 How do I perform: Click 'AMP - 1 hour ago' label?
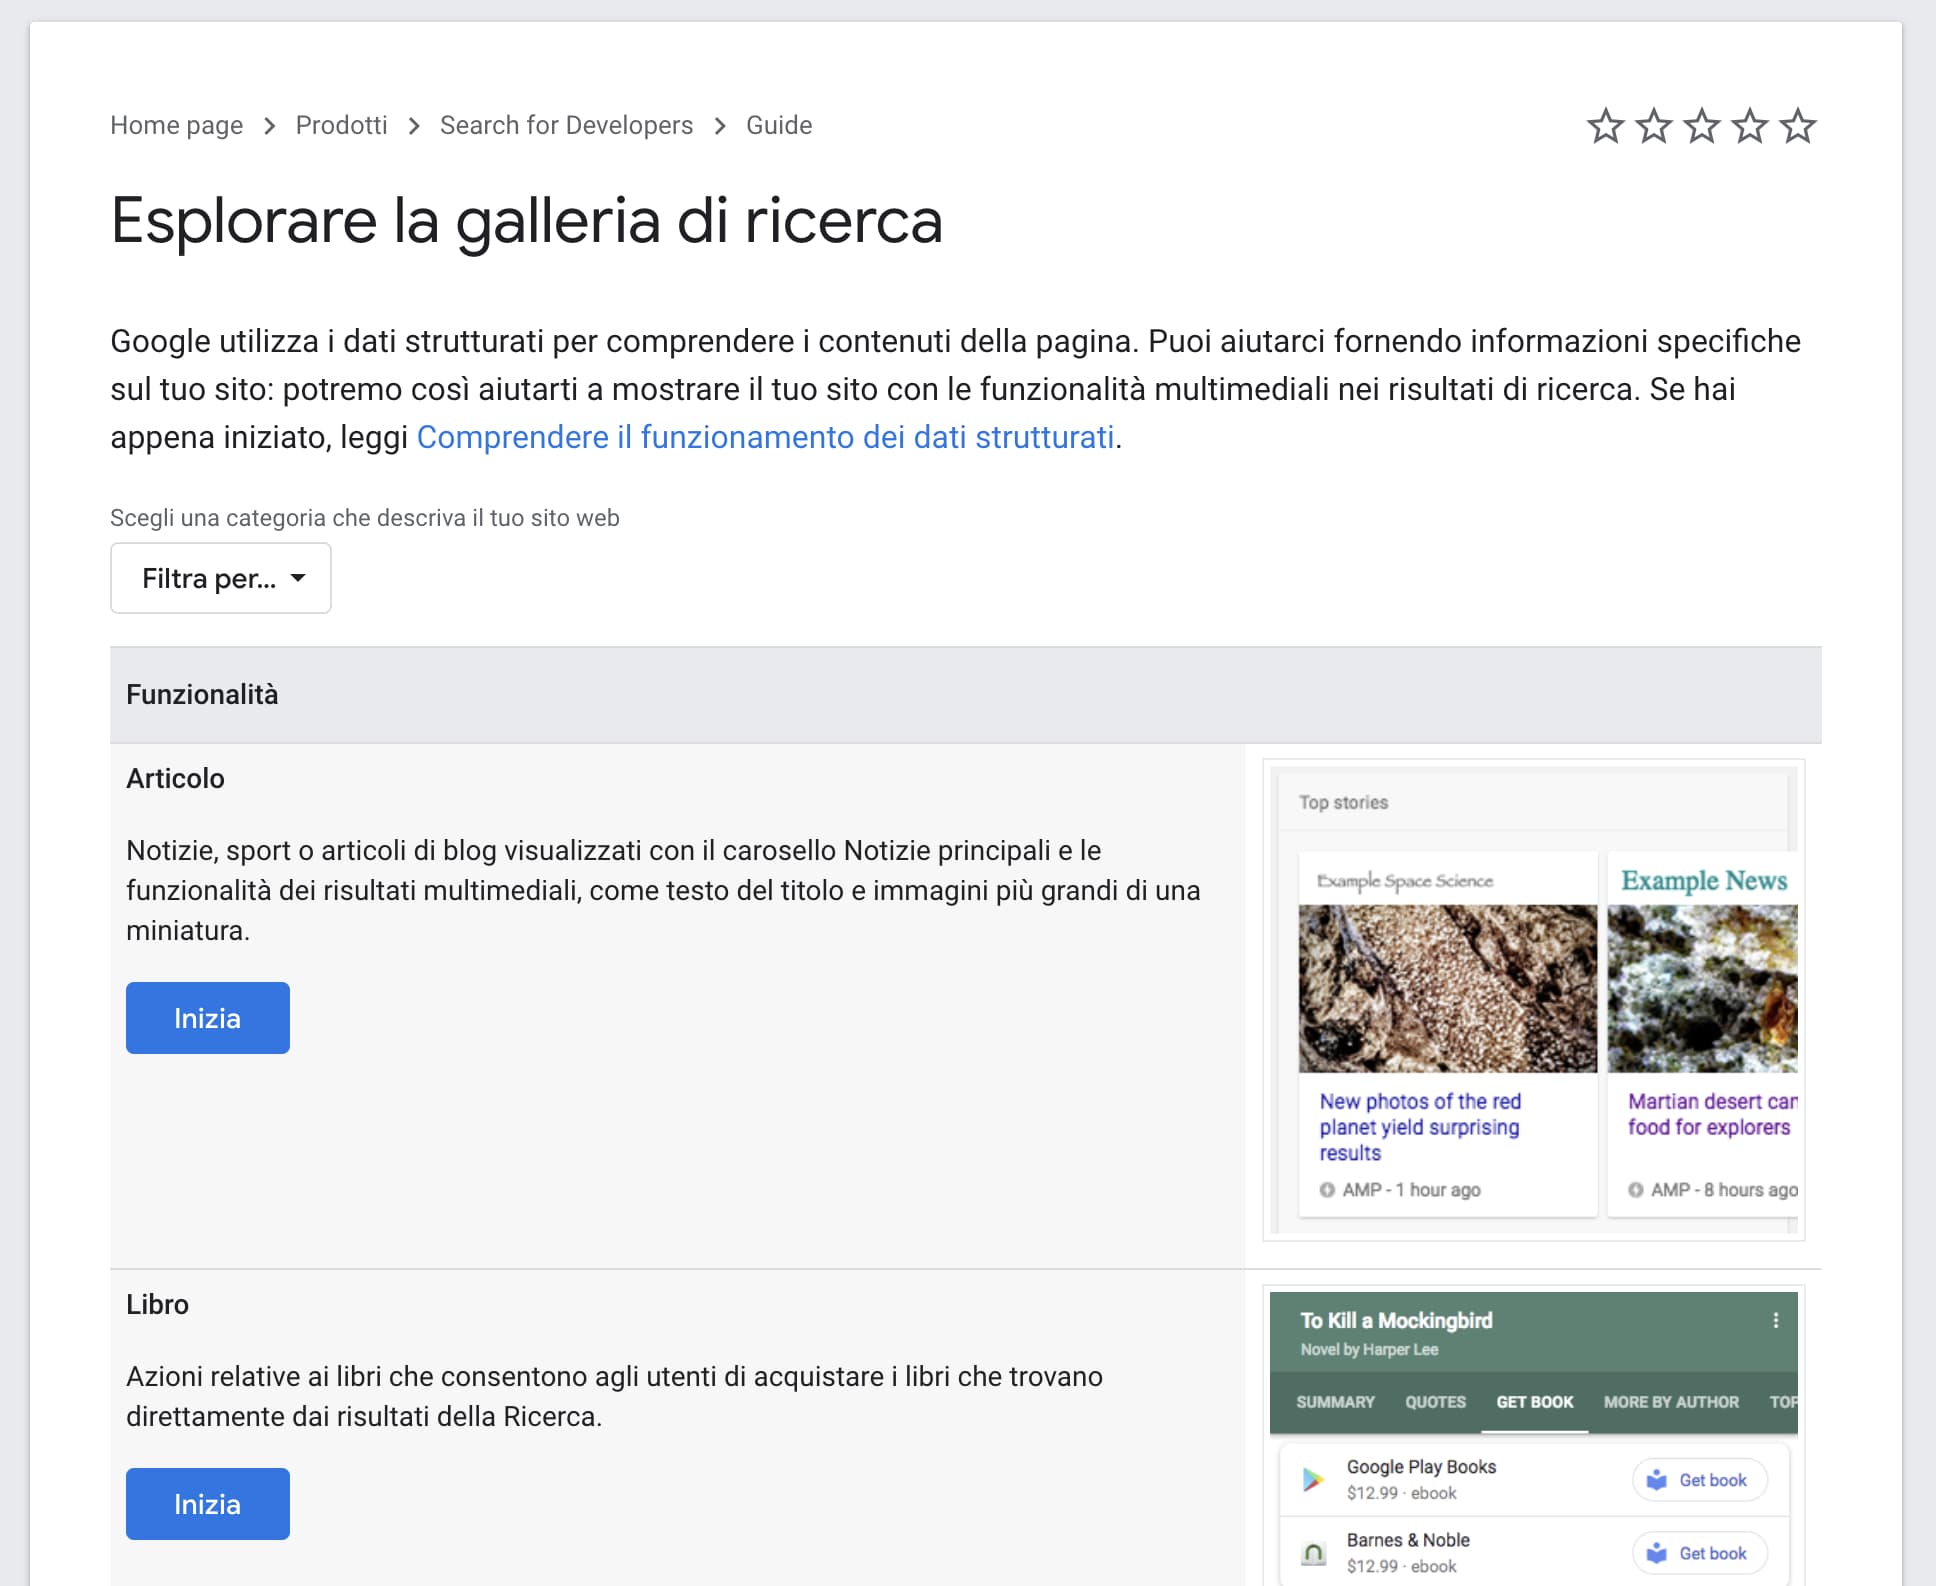click(1411, 1190)
